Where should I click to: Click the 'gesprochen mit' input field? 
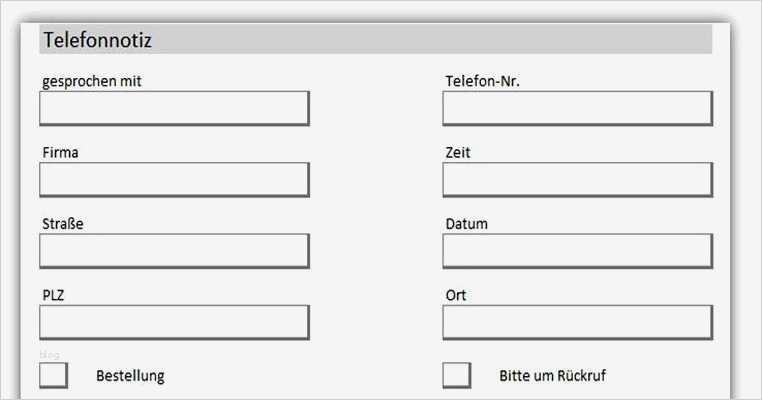tap(174, 108)
